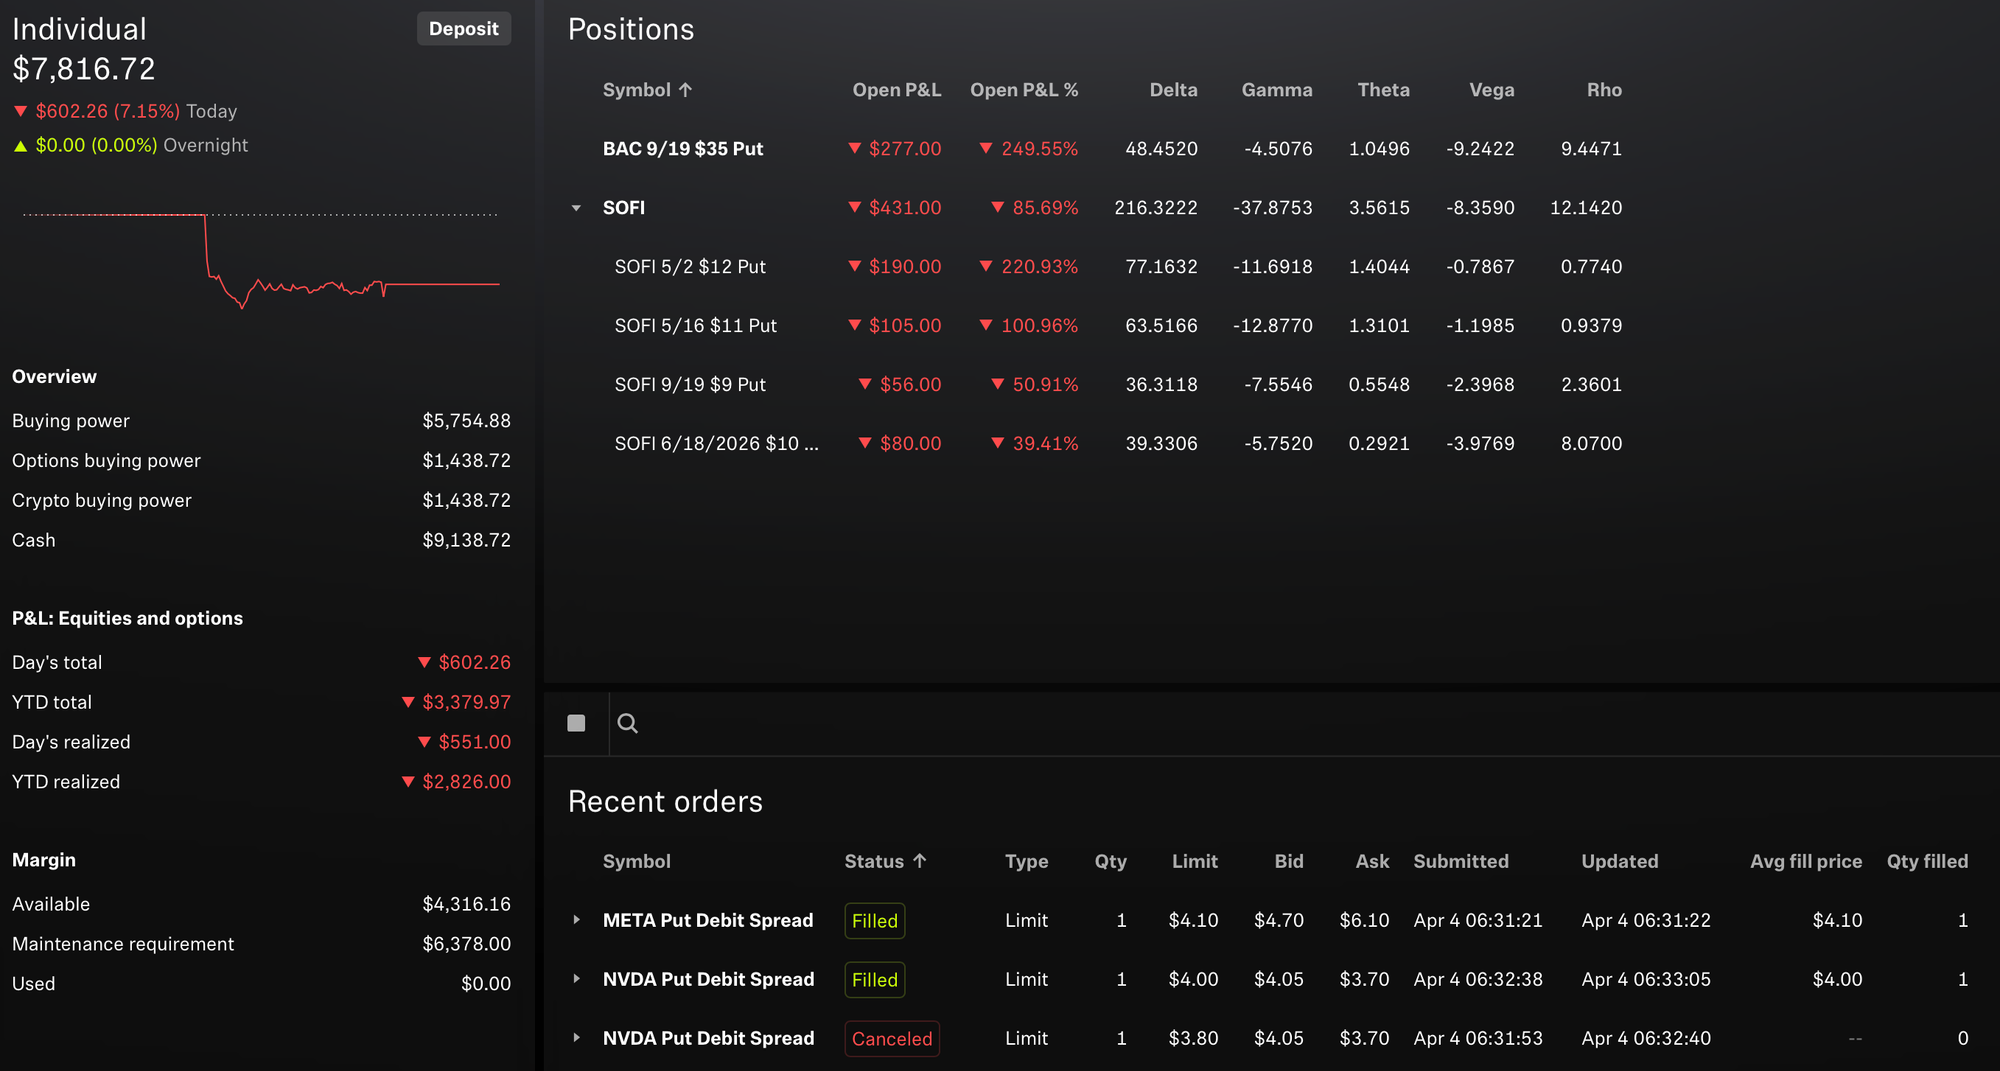Click the Ask column header
The height and width of the screenshot is (1071, 2000).
pyautogui.click(x=1372, y=861)
